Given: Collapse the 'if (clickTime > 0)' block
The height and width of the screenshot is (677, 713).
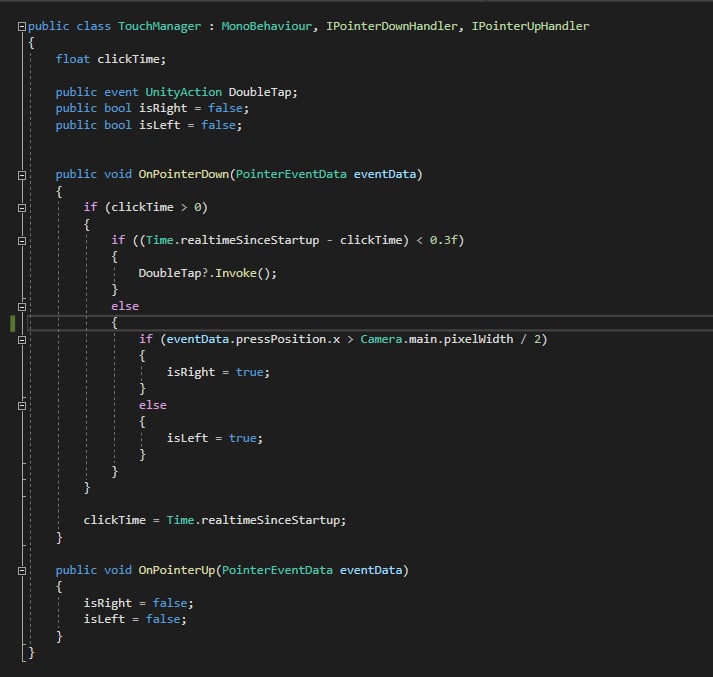Looking at the screenshot, I should [21, 208].
